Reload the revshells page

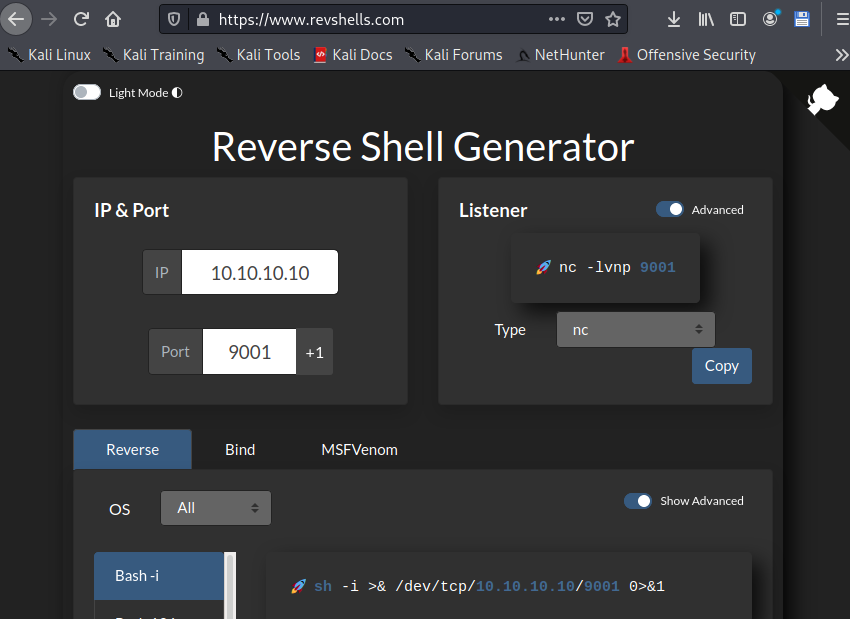tap(81, 20)
